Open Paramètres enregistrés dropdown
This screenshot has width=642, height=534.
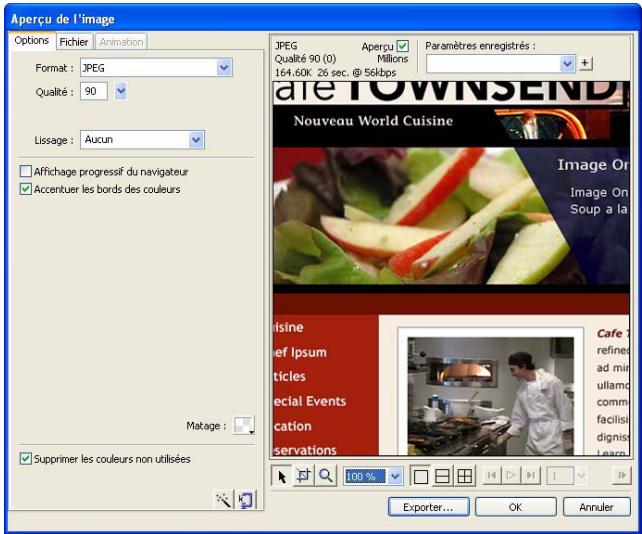pos(567,63)
